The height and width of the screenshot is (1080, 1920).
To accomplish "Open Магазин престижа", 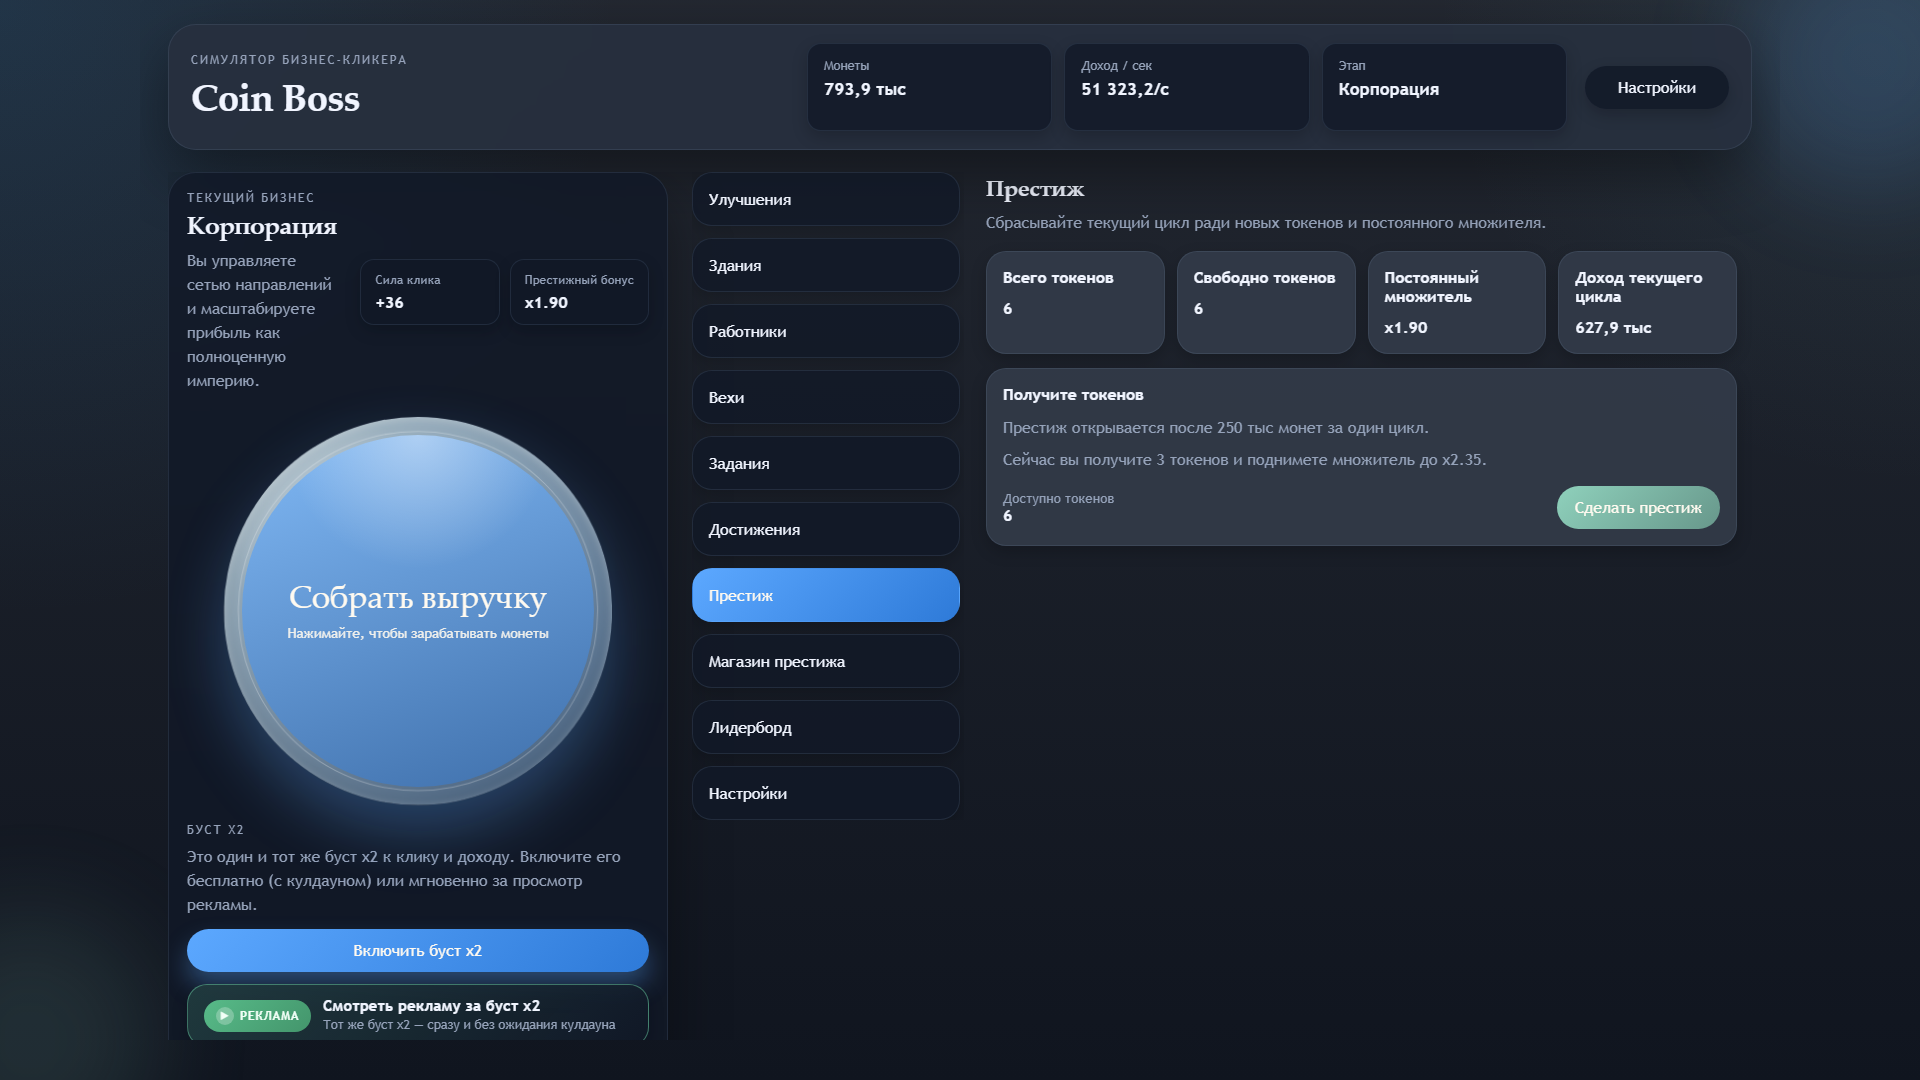I will coord(825,661).
